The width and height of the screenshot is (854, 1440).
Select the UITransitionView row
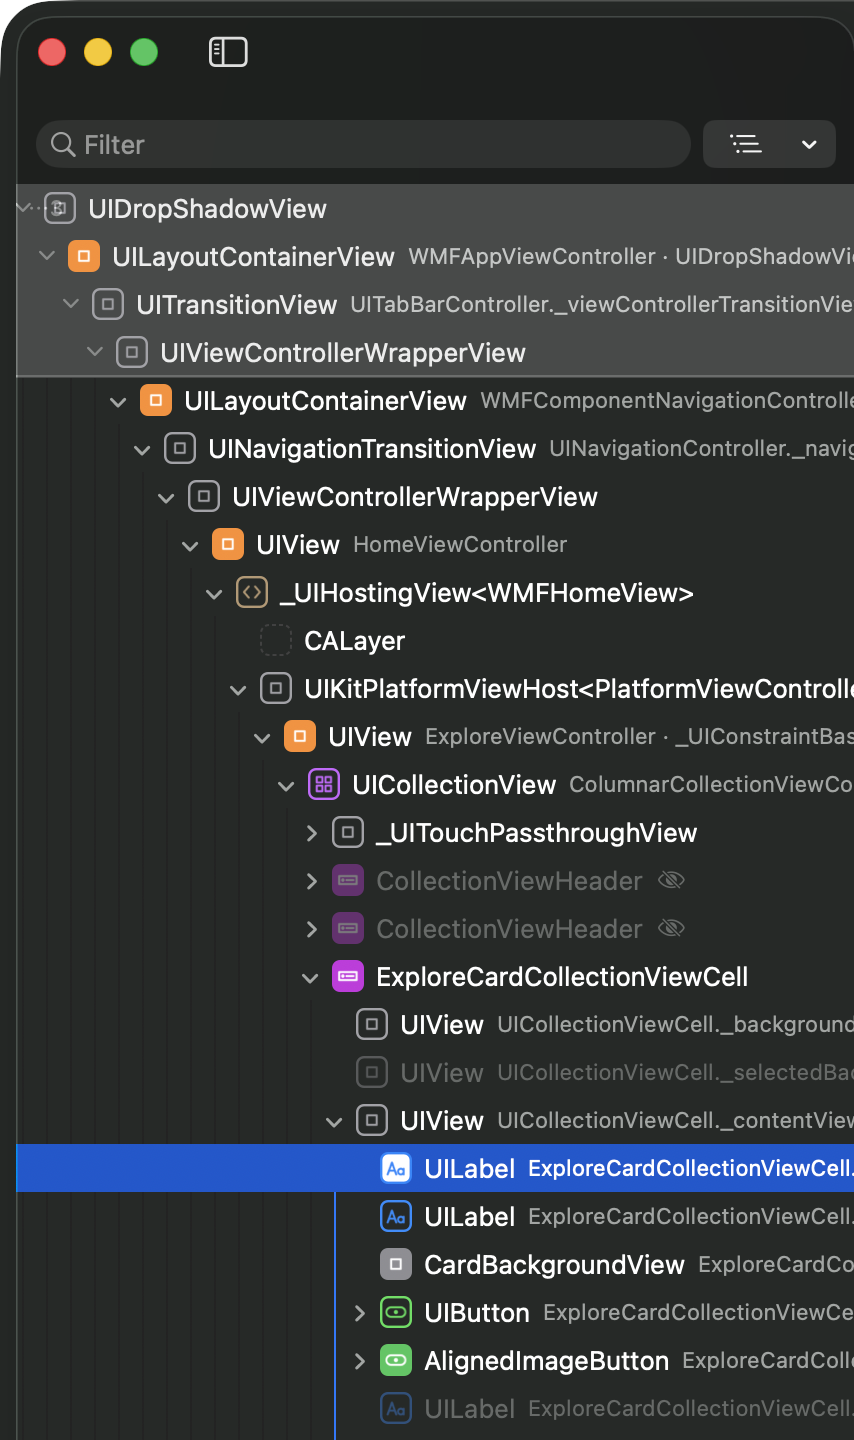coord(435,304)
